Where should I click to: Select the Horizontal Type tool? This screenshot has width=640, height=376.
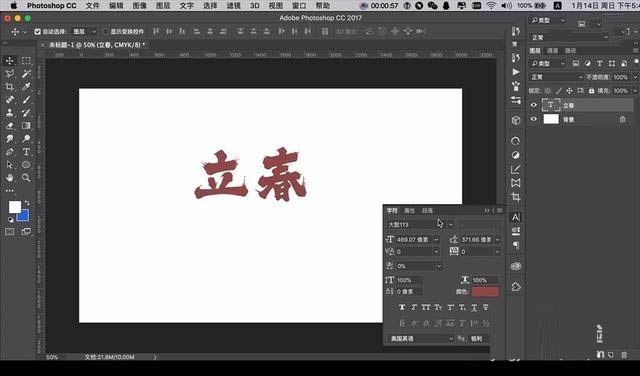(x=26, y=152)
